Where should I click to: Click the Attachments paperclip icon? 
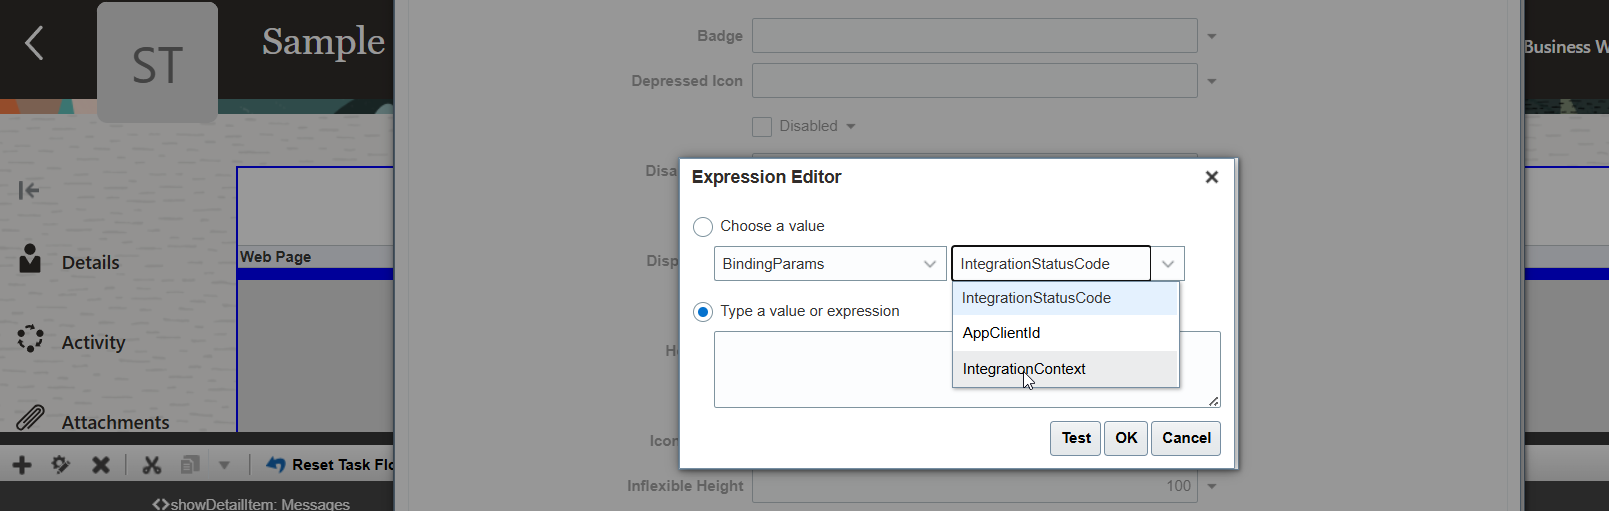(31, 417)
